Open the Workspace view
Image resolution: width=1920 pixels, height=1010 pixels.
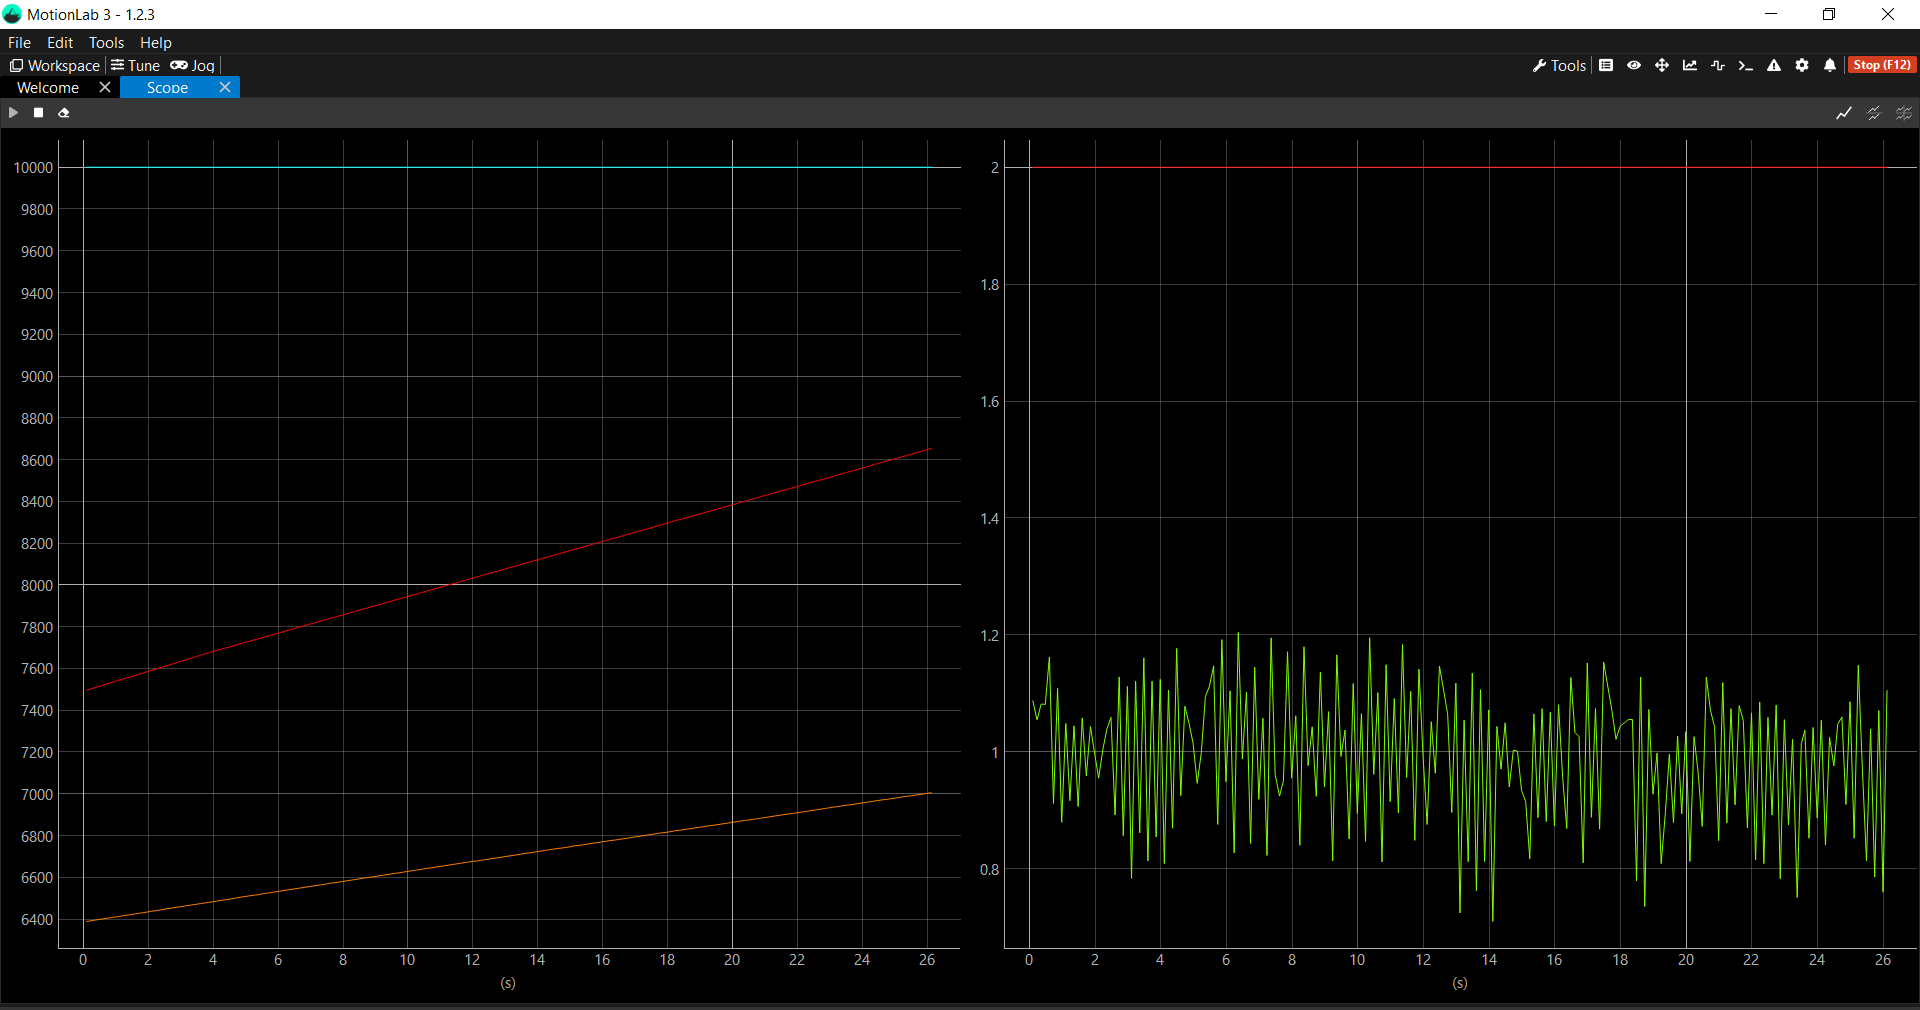[x=55, y=65]
